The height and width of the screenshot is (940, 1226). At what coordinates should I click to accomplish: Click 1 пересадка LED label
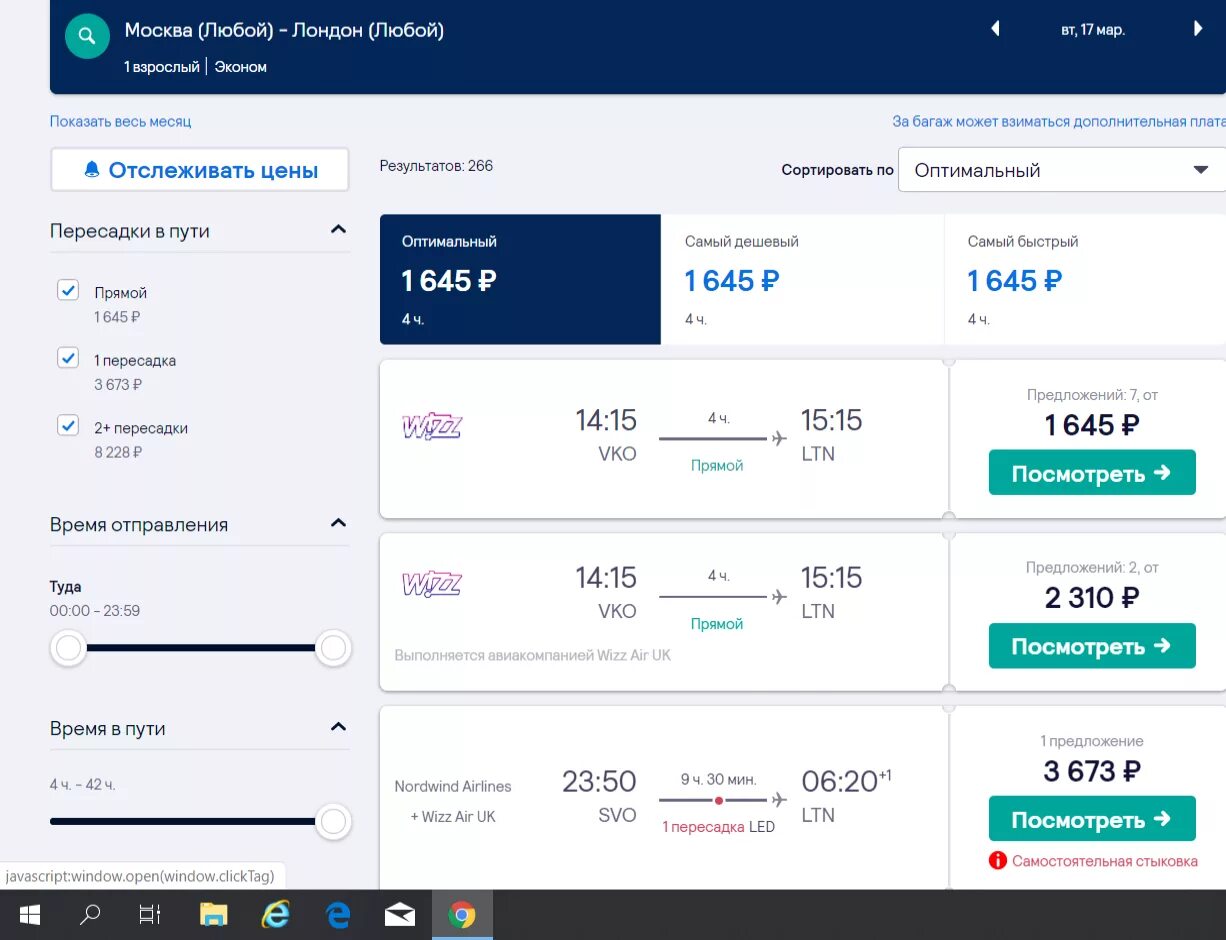tap(718, 827)
